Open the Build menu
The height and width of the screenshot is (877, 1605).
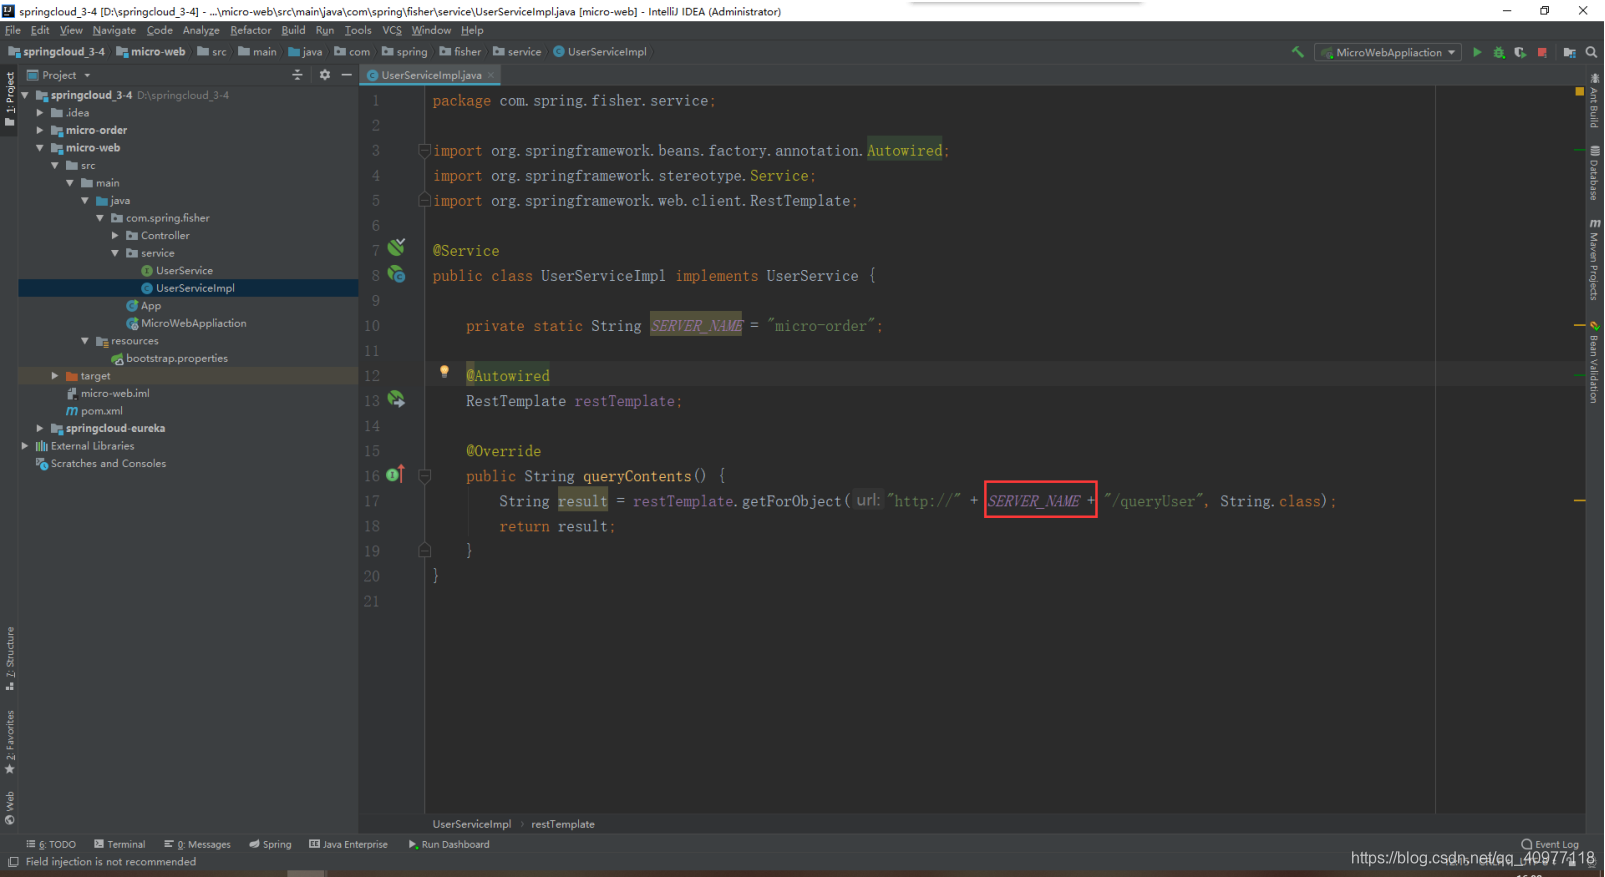(x=293, y=30)
